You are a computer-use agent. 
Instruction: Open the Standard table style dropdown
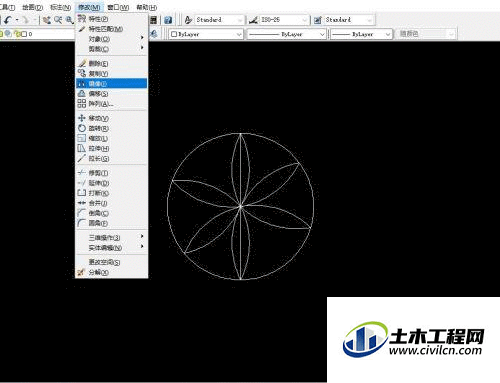(x=348, y=20)
